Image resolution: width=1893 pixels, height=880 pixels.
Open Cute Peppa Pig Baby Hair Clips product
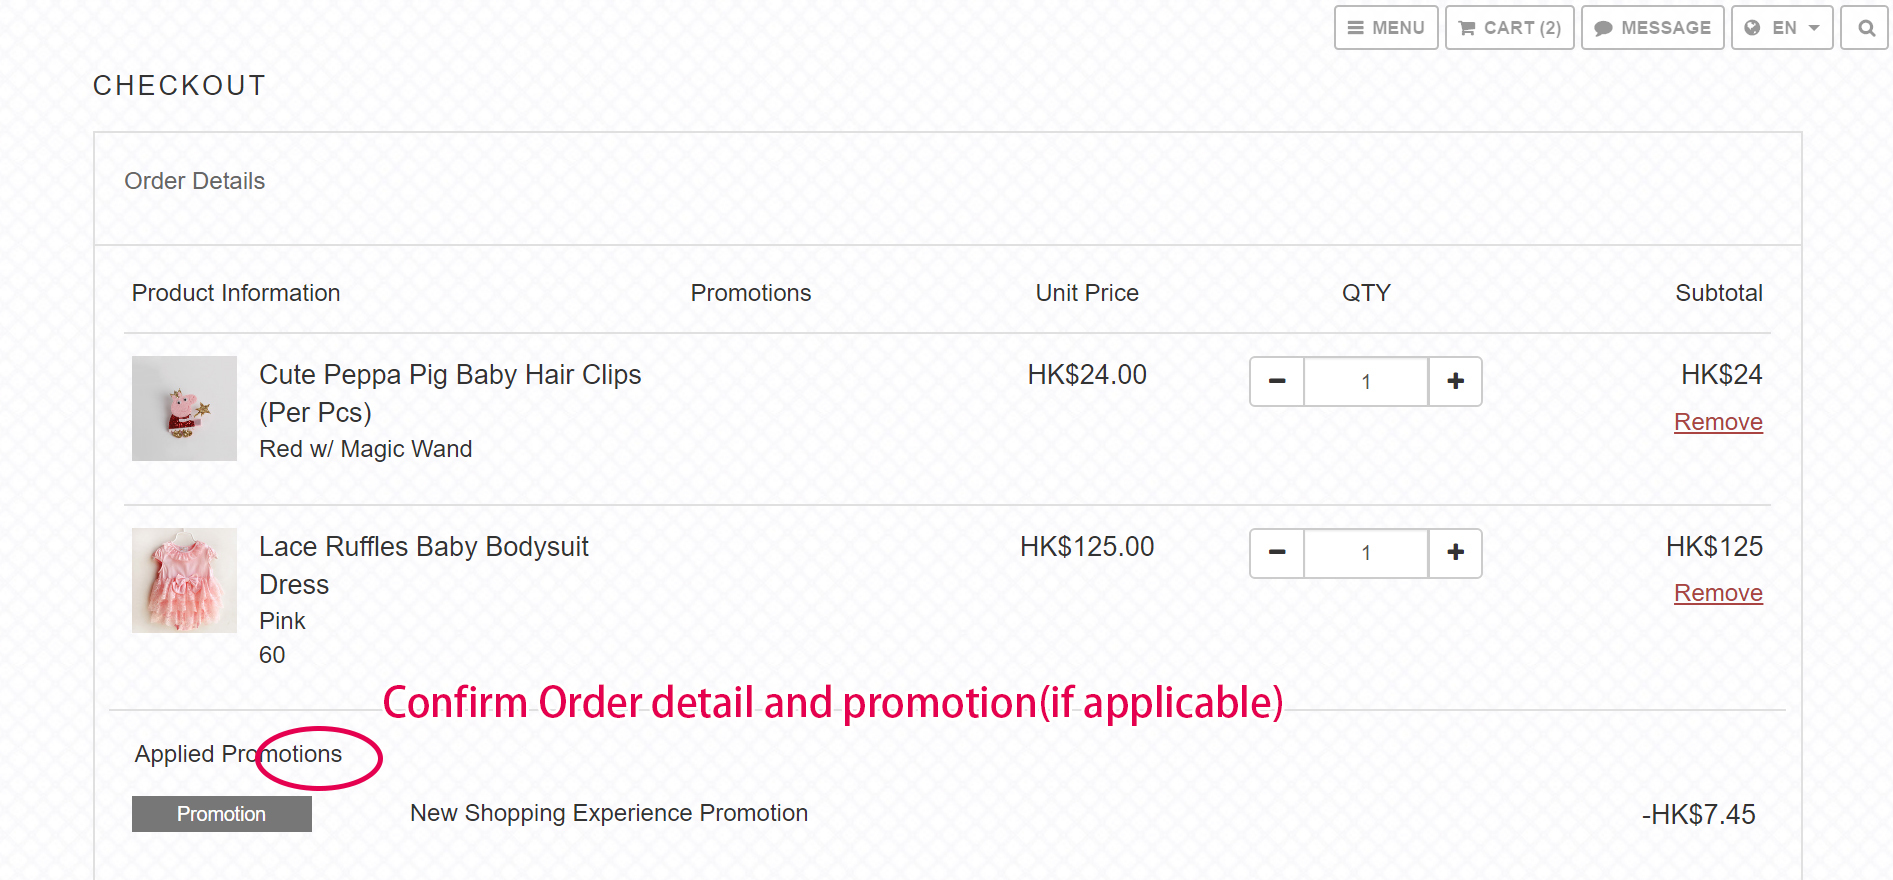[x=450, y=375]
